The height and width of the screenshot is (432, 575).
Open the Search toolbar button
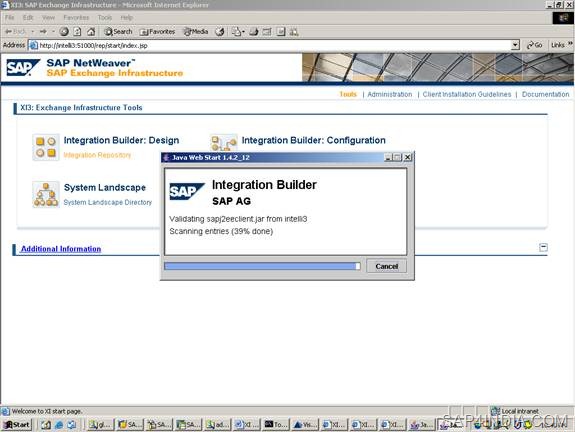[x=118, y=32]
